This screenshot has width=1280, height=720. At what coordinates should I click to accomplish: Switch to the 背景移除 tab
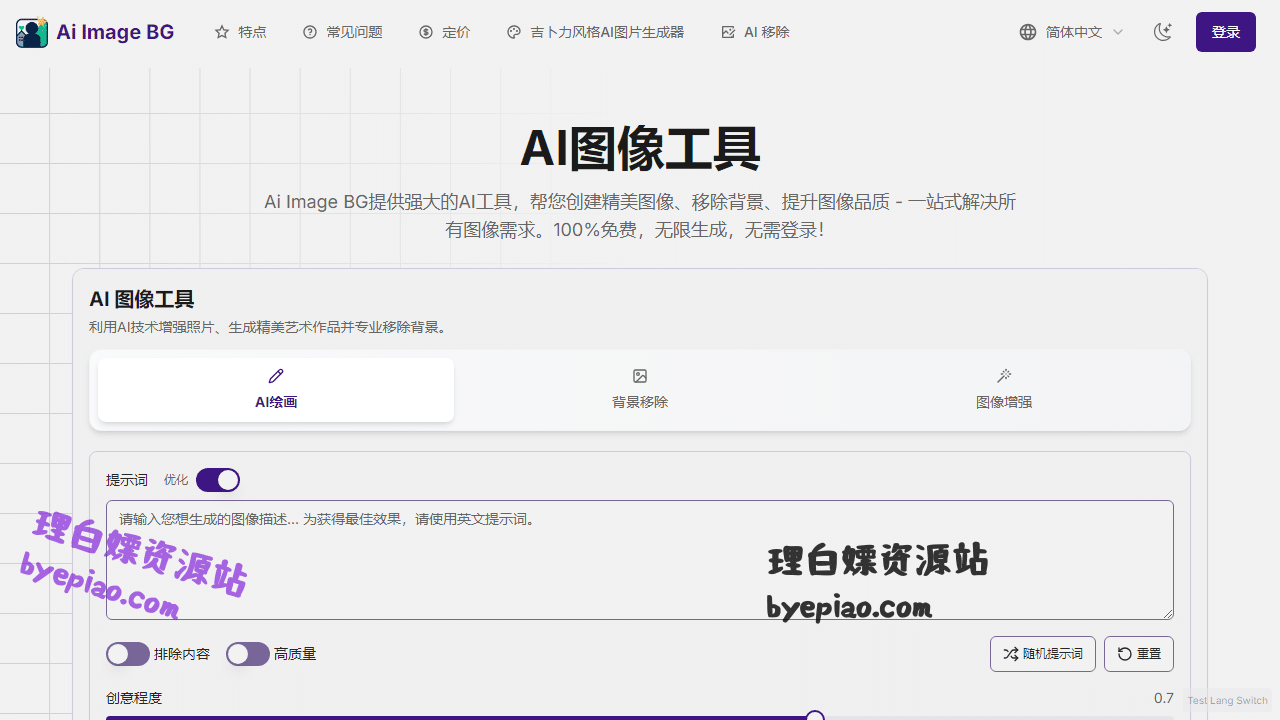click(640, 390)
